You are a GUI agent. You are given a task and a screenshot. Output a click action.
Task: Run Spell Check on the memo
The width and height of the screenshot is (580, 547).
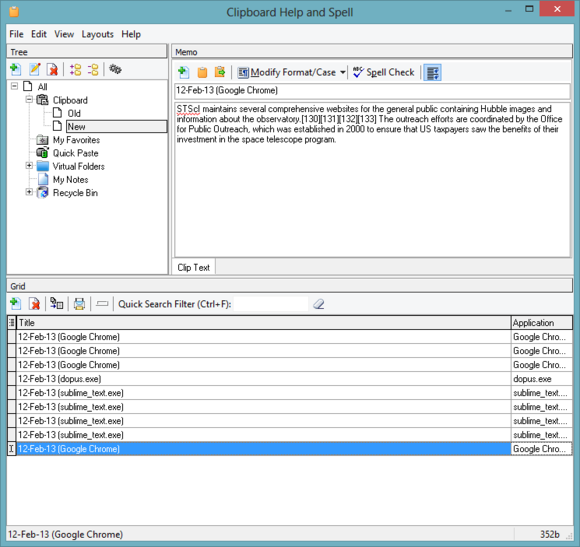point(383,72)
